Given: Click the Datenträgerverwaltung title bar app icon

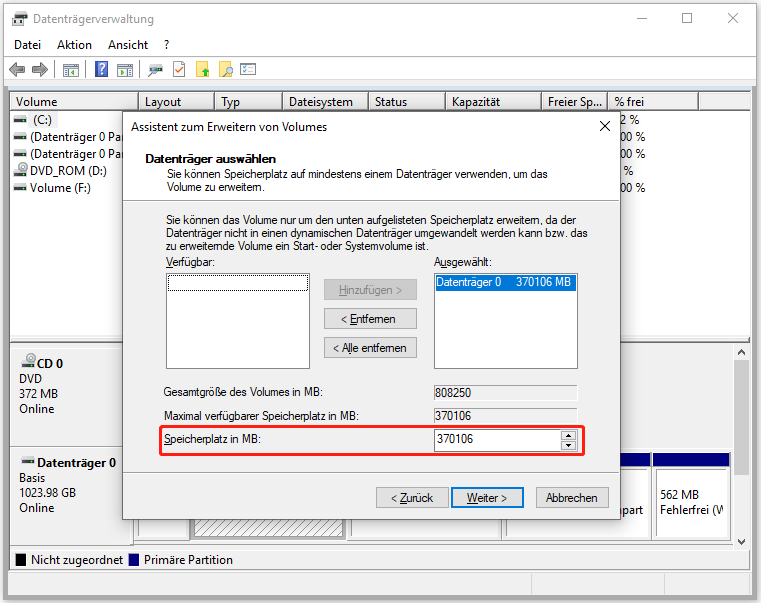Looking at the screenshot, I should point(19,19).
